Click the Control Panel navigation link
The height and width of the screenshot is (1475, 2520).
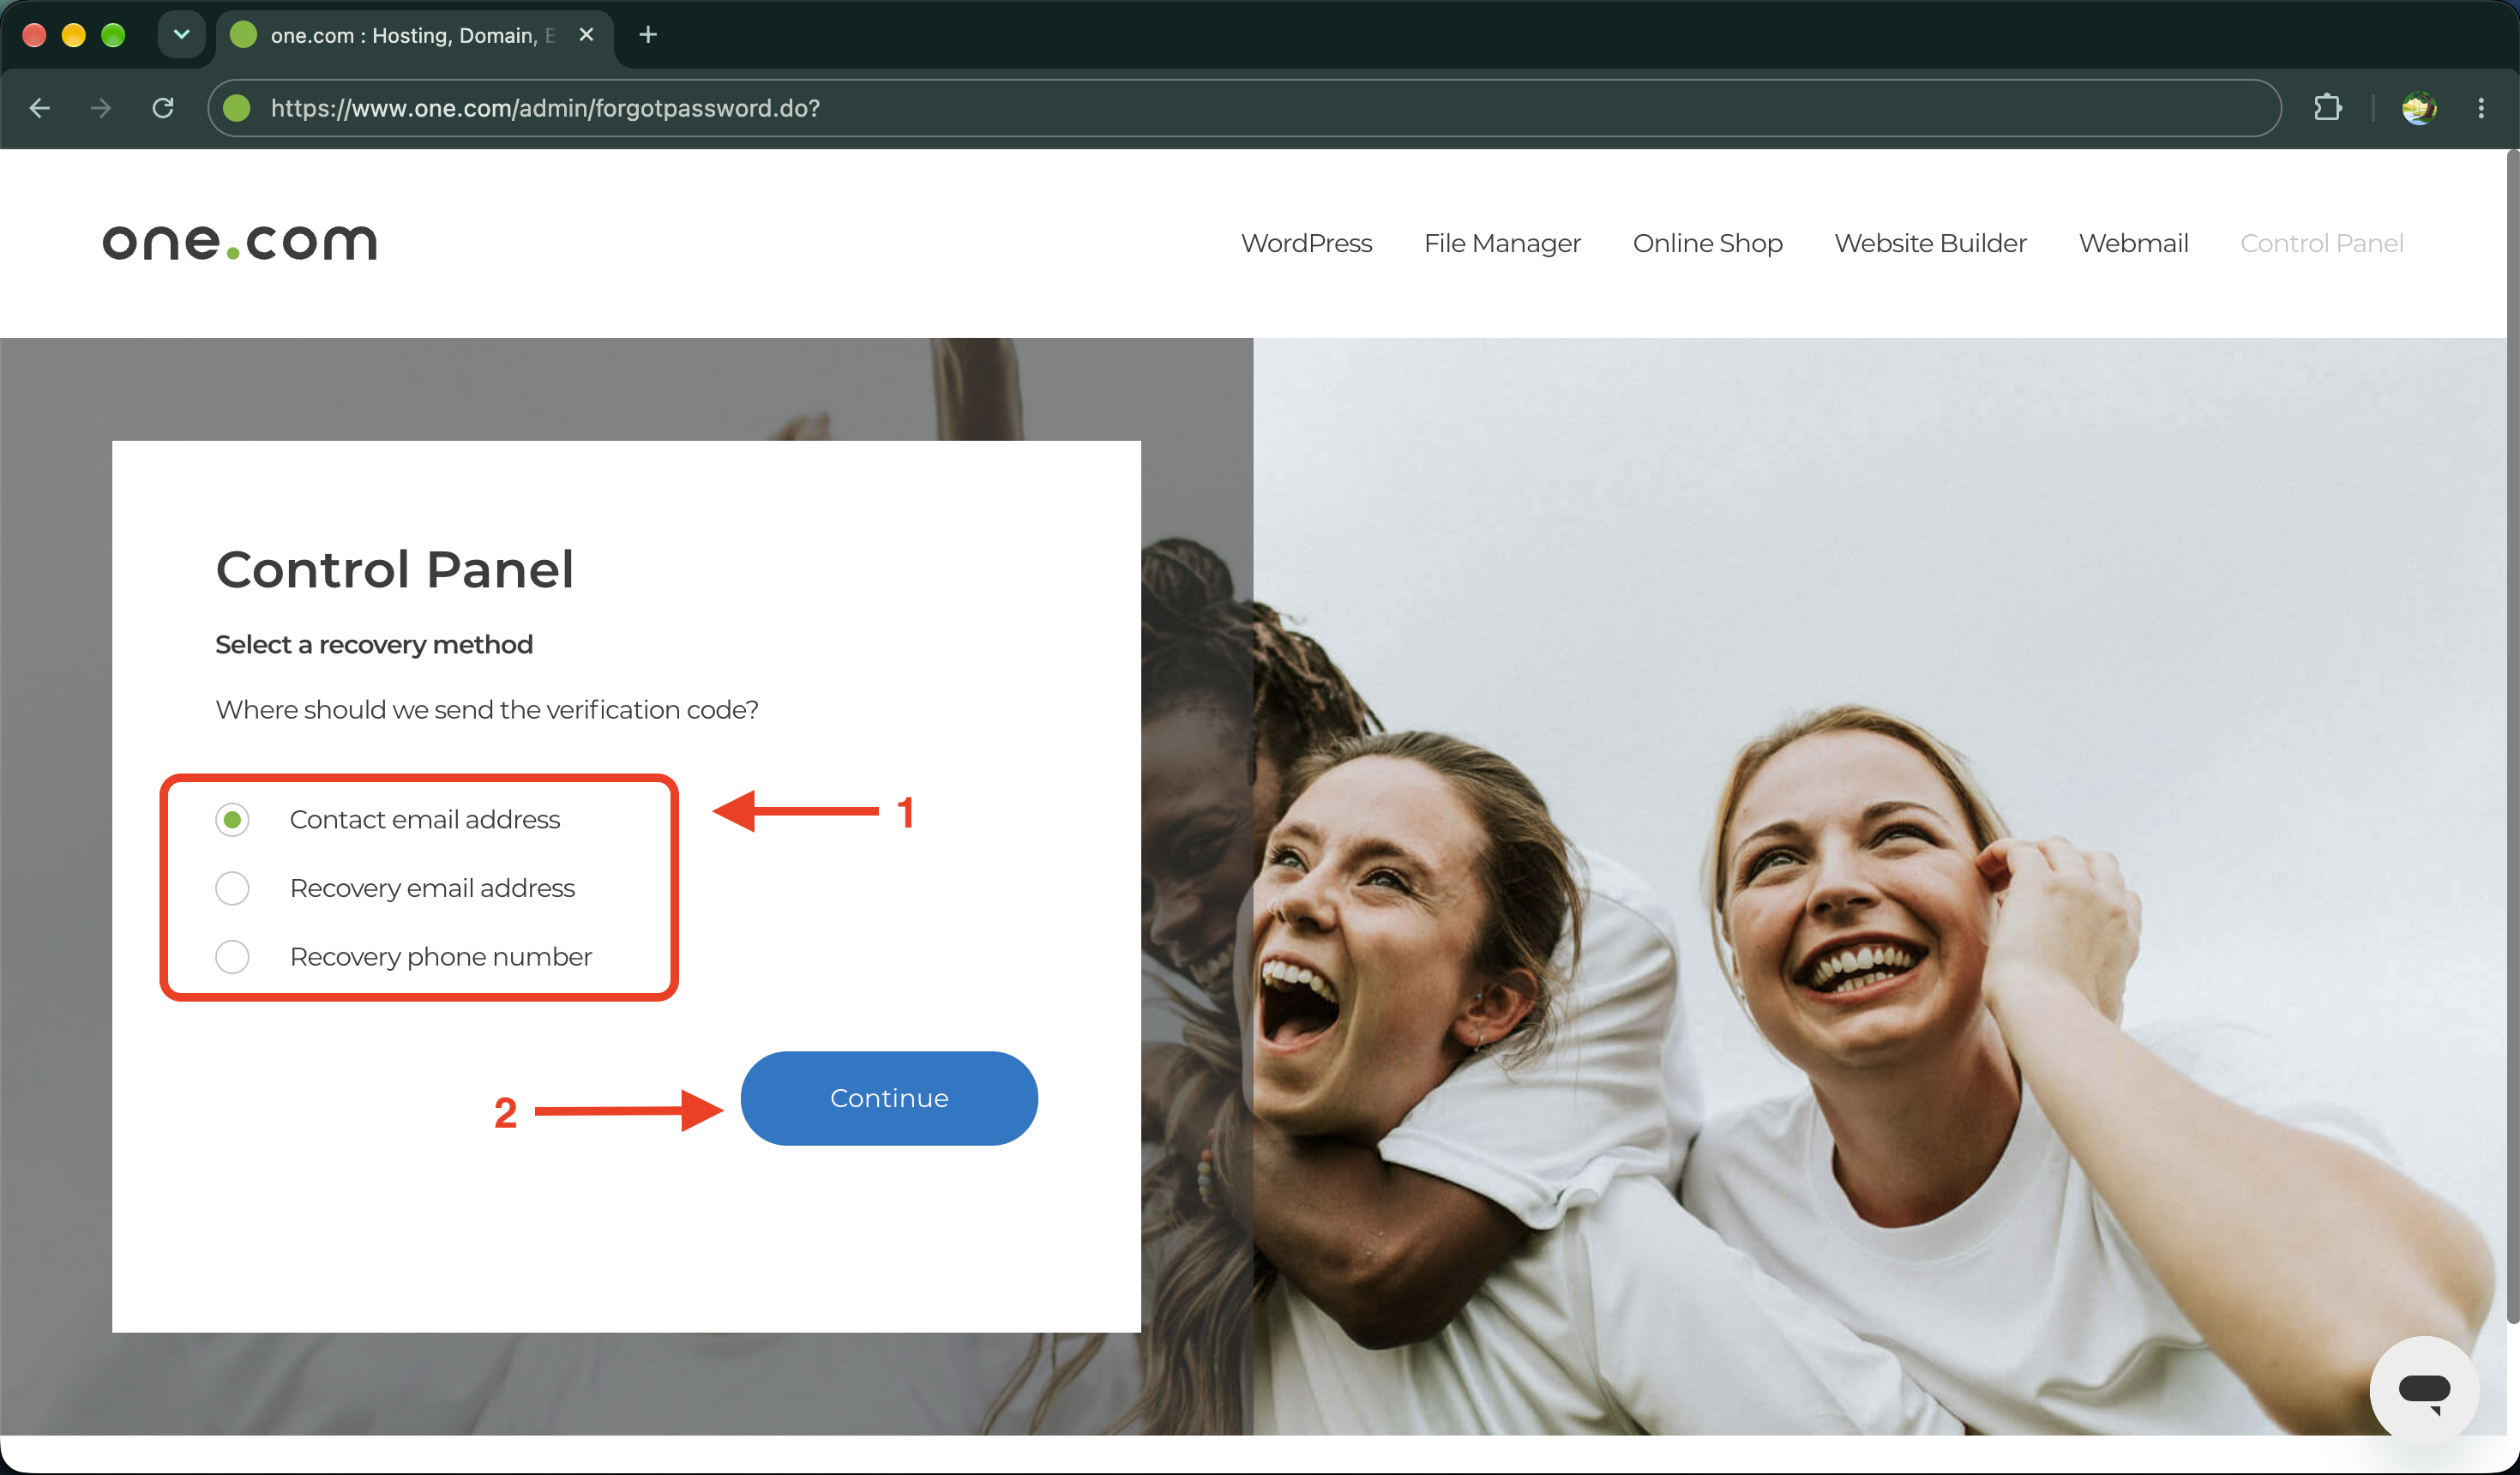point(2321,243)
